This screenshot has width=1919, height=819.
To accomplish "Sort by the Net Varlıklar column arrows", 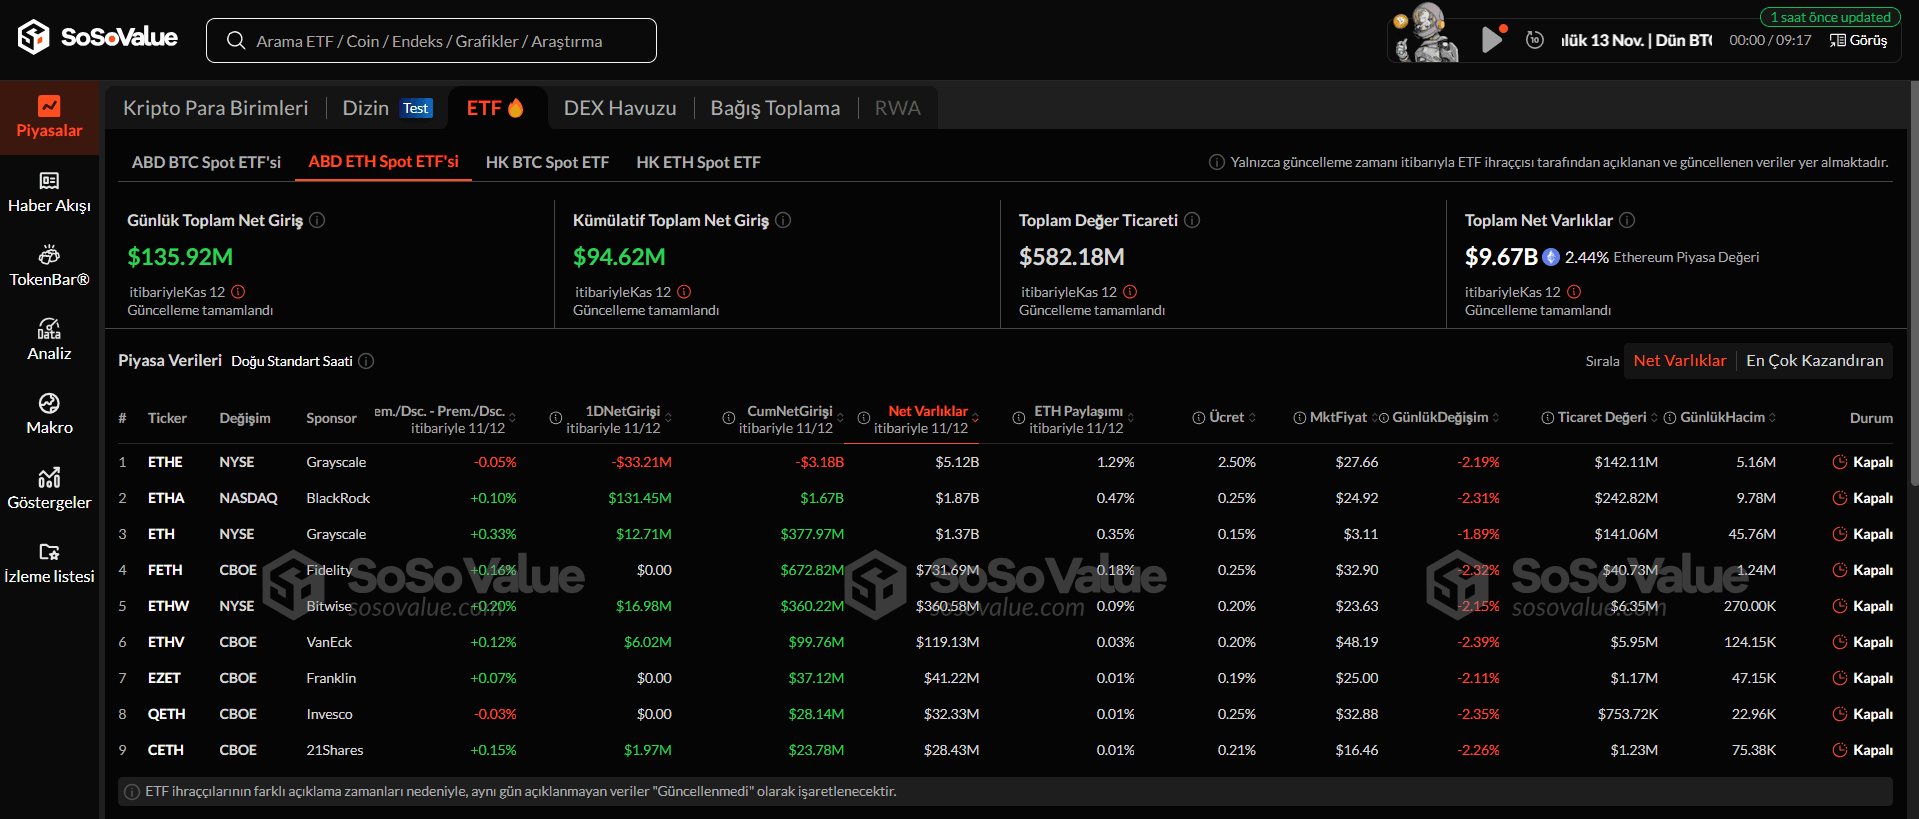I will pos(975,418).
